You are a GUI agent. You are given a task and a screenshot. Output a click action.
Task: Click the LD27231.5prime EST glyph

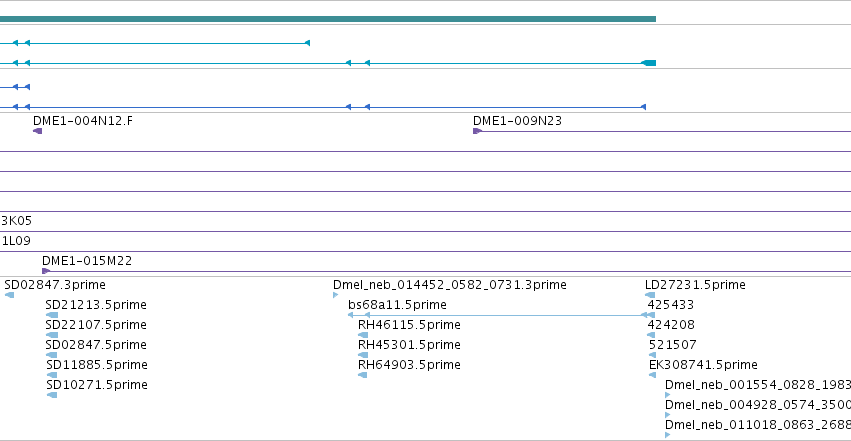(x=650, y=295)
